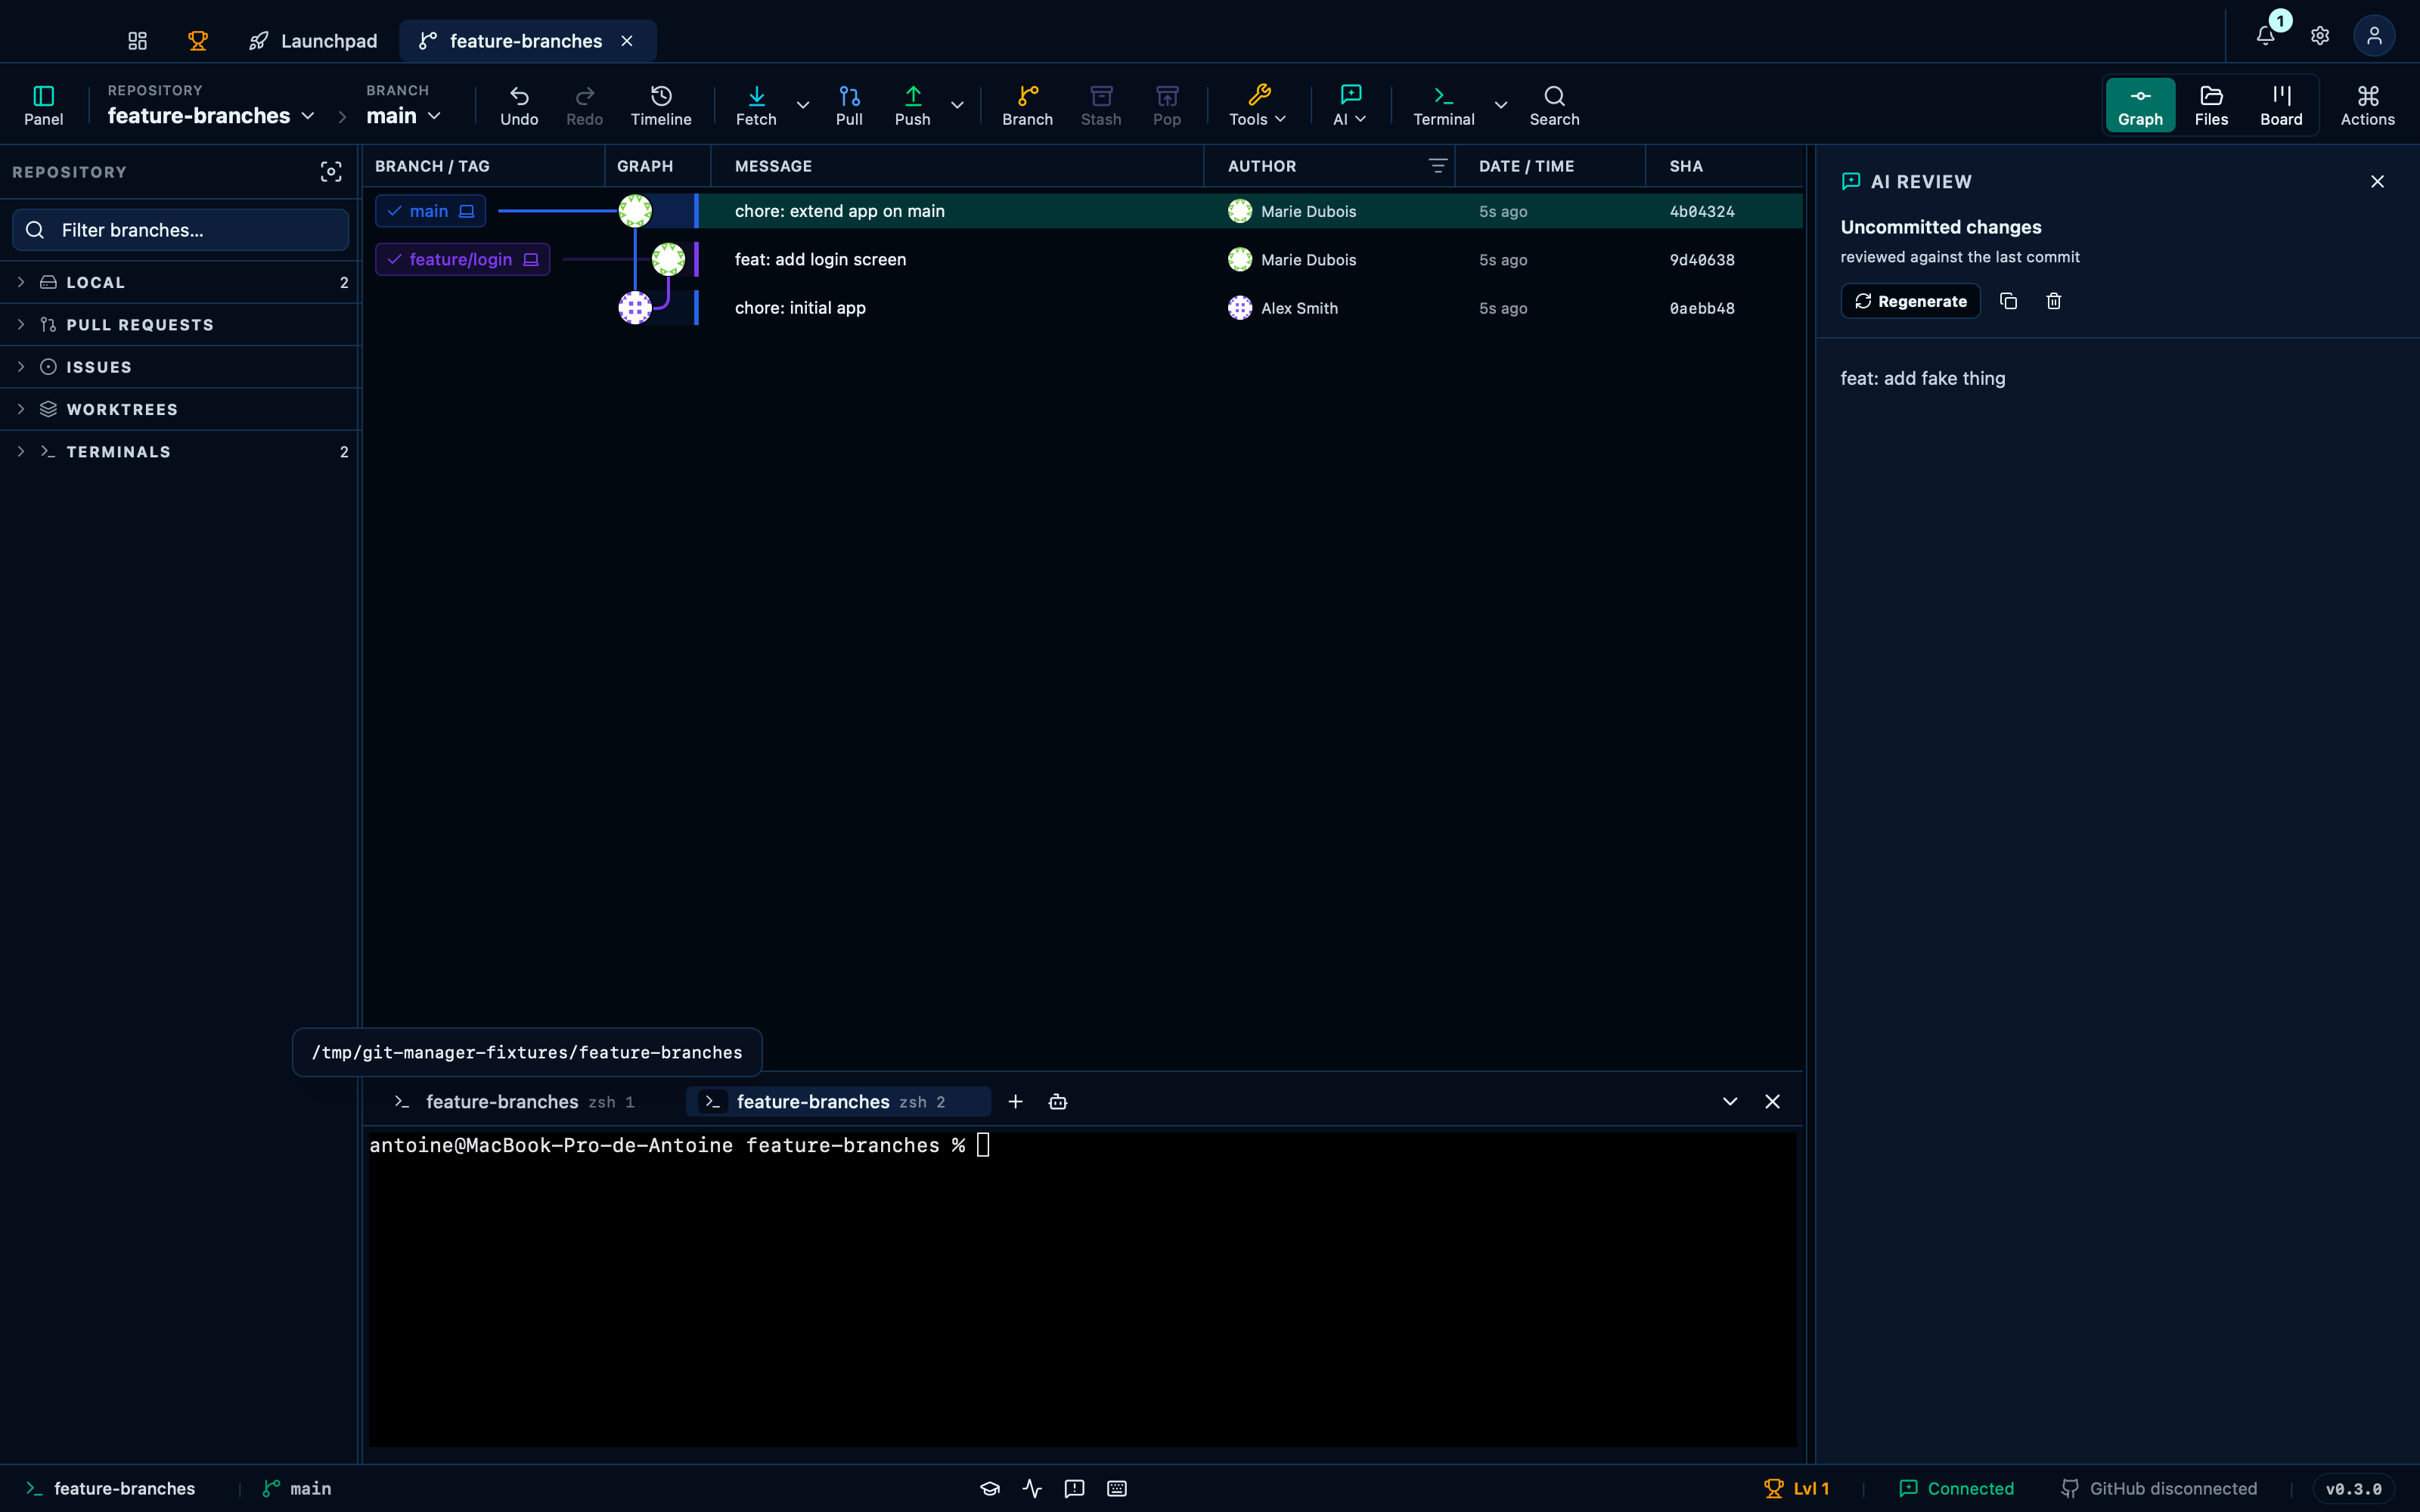Open the dashboard grid icon
This screenshot has width=2420, height=1512.
(137, 41)
